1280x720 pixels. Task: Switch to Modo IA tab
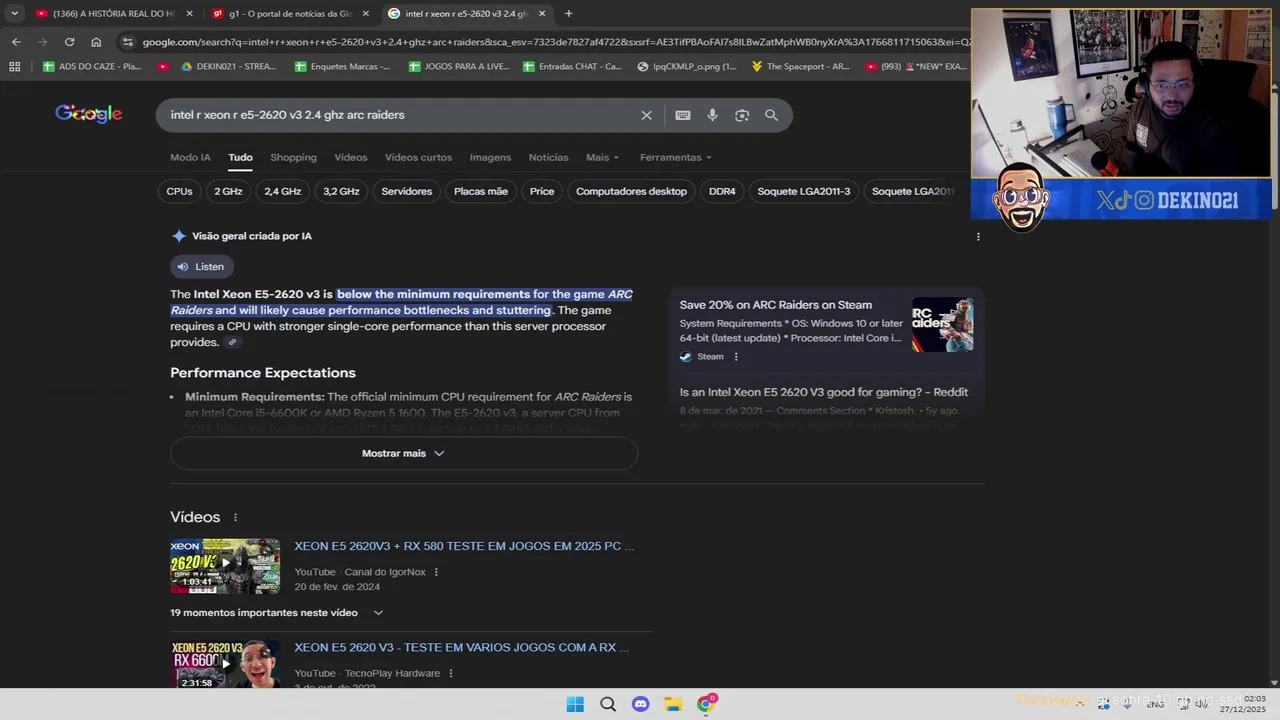190,157
